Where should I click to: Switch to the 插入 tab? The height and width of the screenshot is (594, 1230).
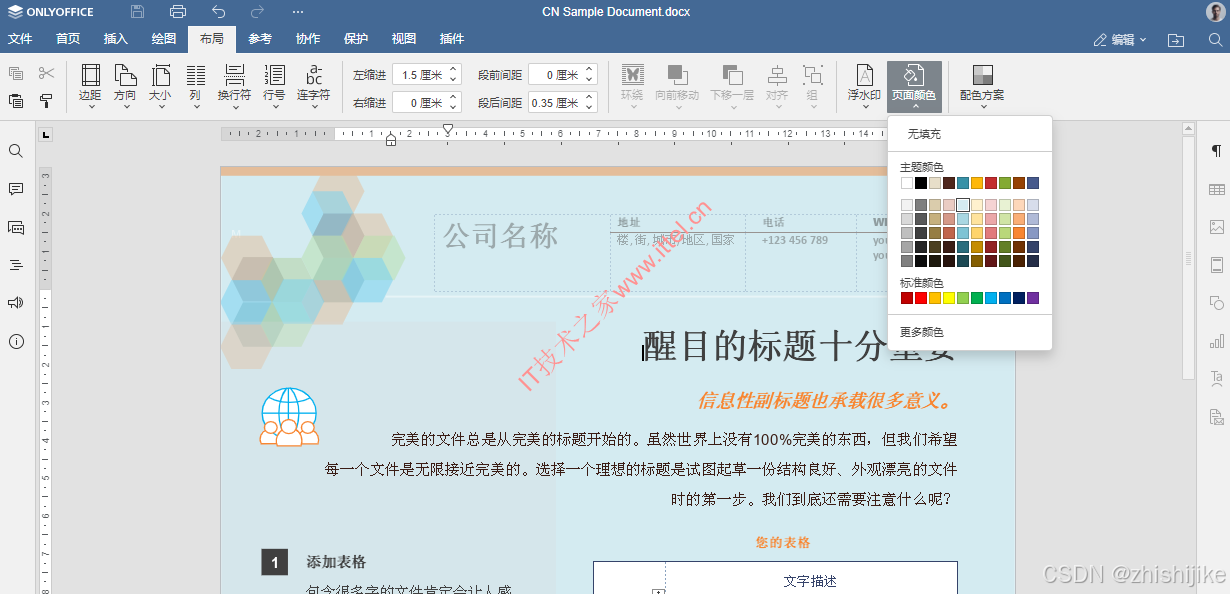[x=116, y=39]
